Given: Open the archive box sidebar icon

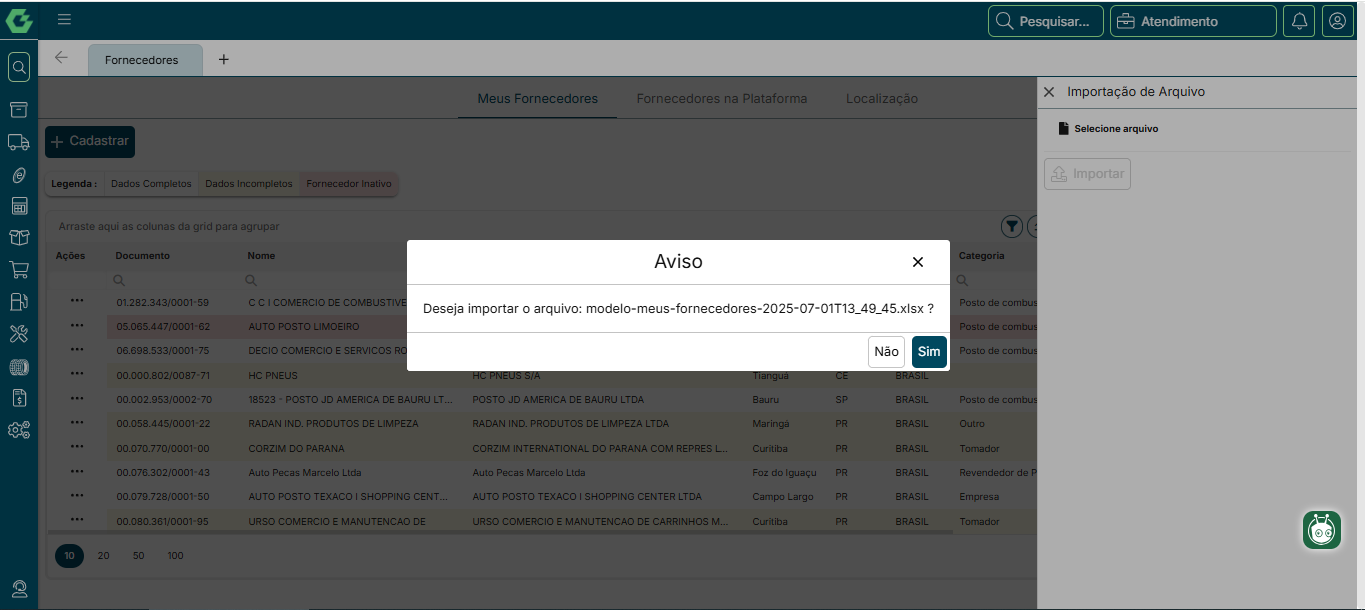Looking at the screenshot, I should [19, 109].
